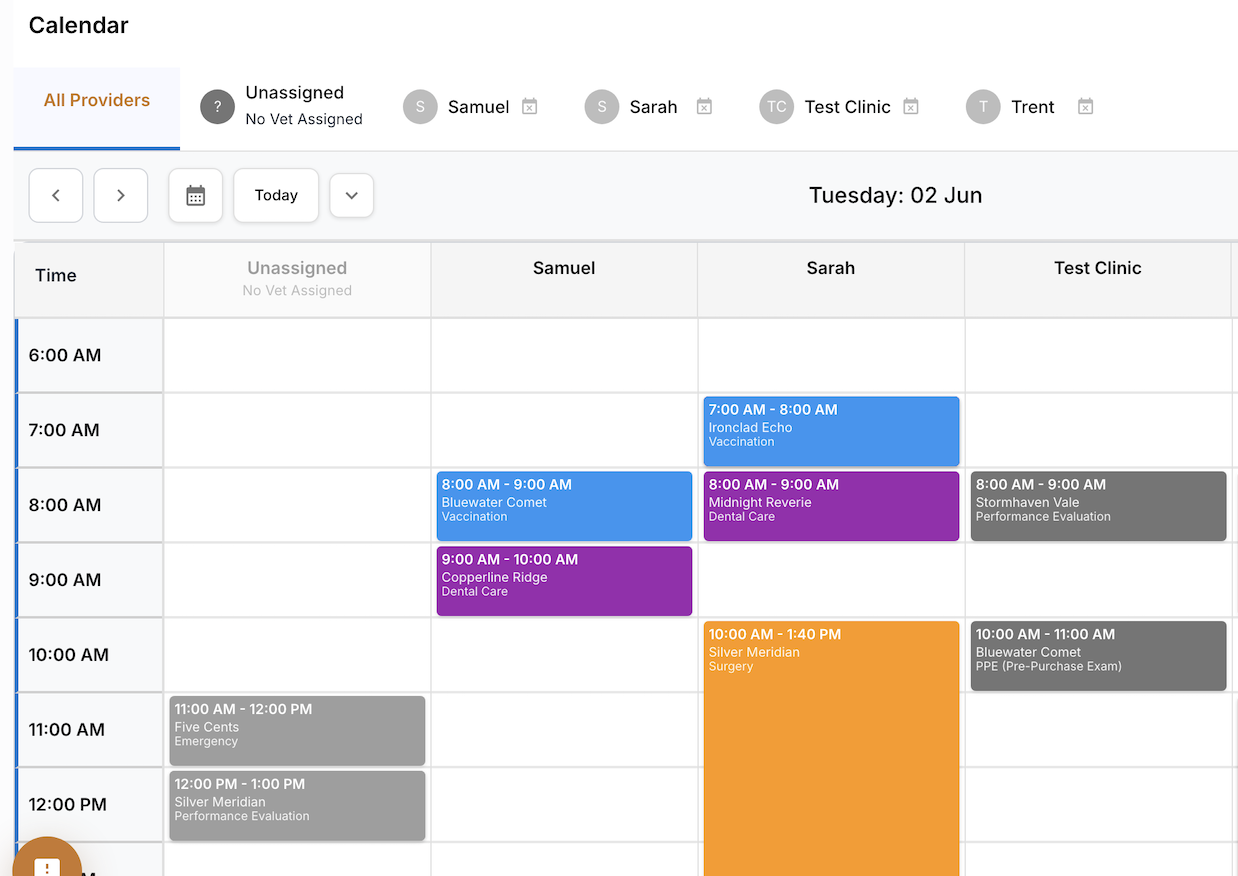Screen dimensions: 1238x876
Task: Open Silver Meridian Performance Evaluation appointment
Action: tap(297, 806)
